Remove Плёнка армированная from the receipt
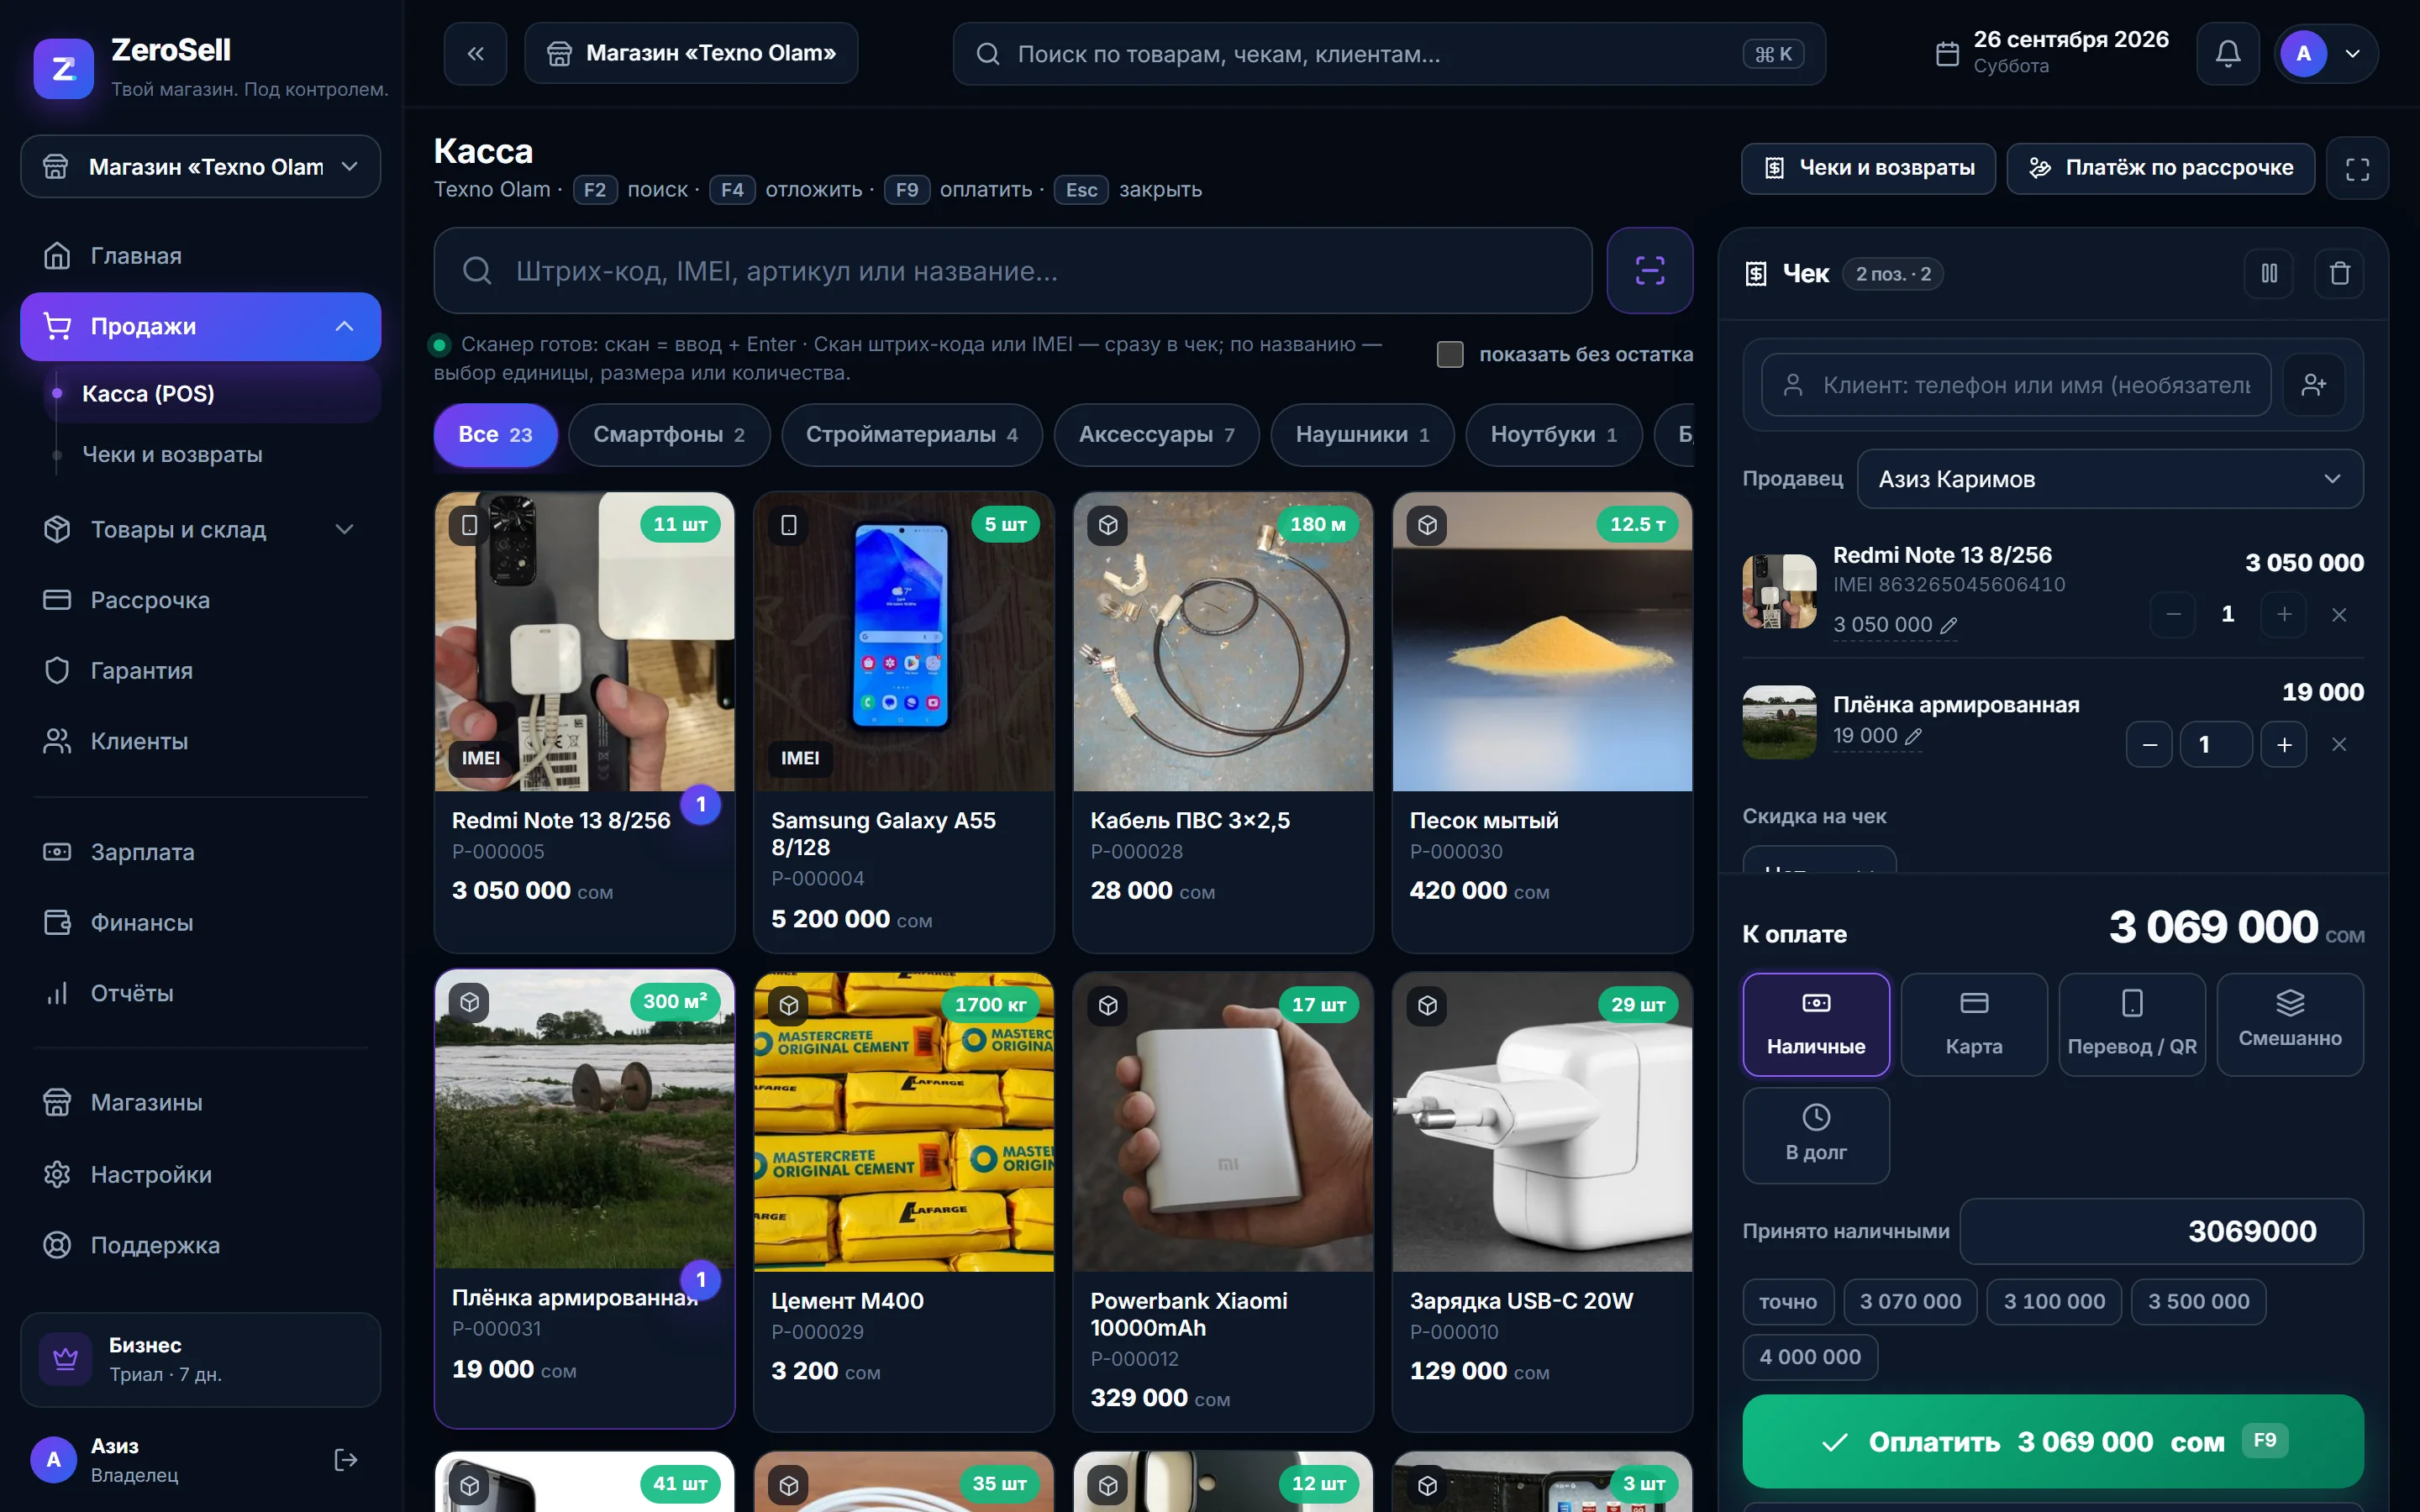The height and width of the screenshot is (1512, 2420). click(x=2339, y=745)
